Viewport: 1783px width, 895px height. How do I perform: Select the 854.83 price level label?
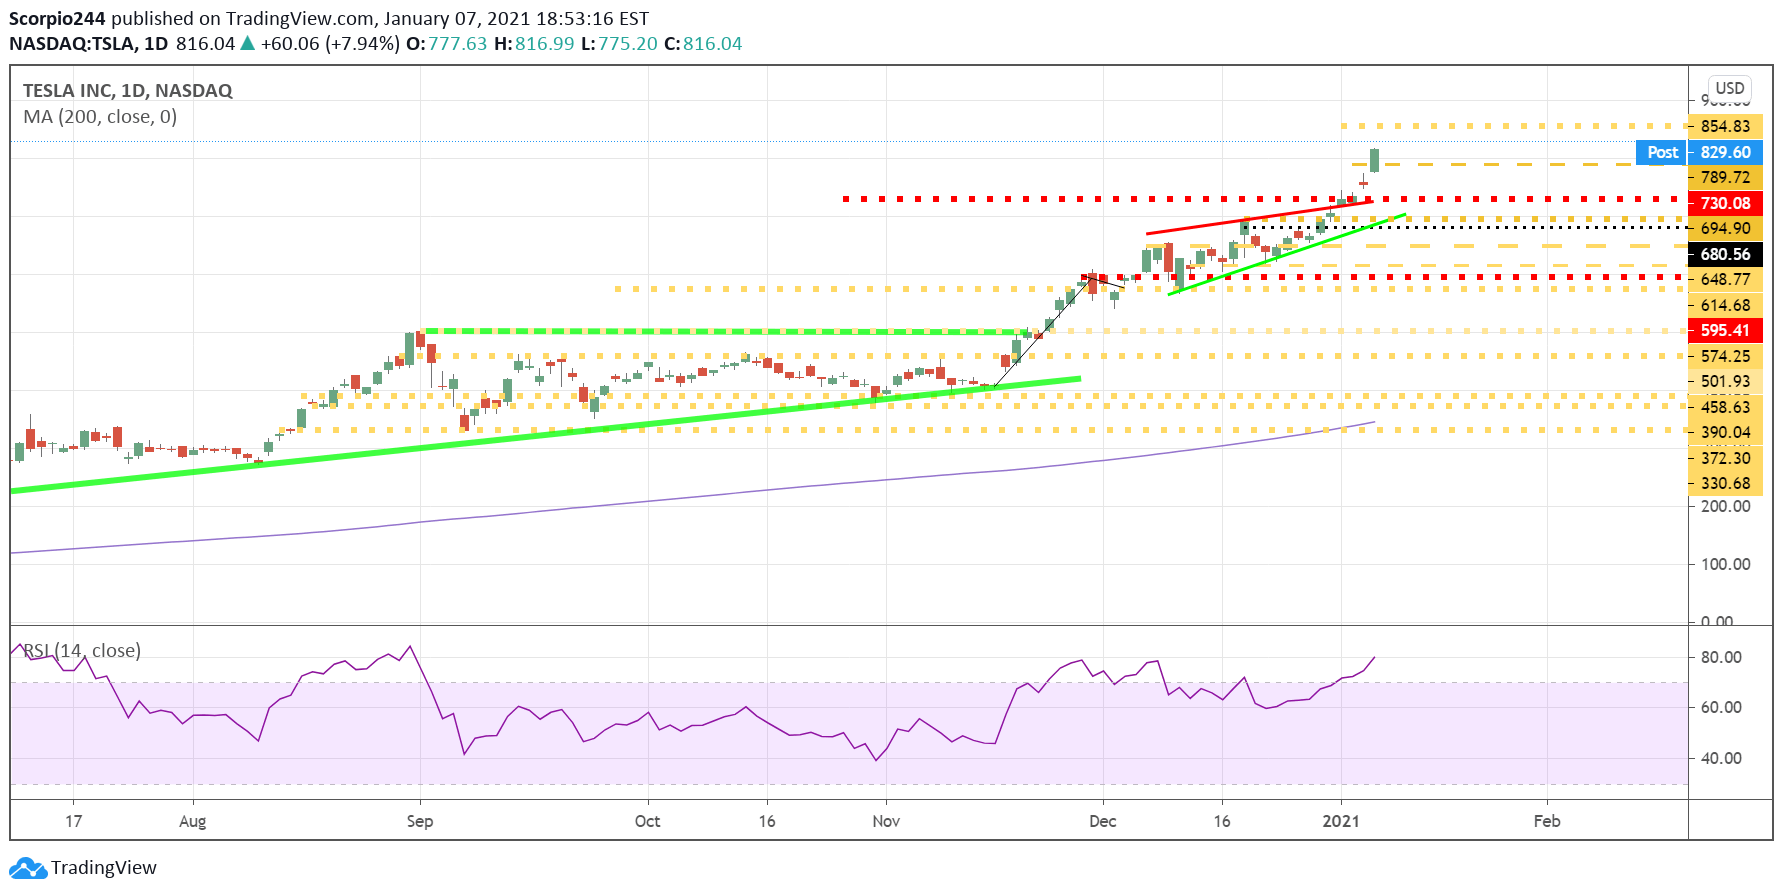point(1726,126)
